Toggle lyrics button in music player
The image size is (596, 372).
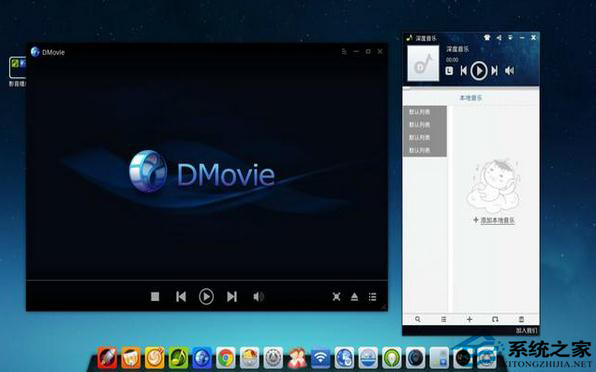(449, 71)
